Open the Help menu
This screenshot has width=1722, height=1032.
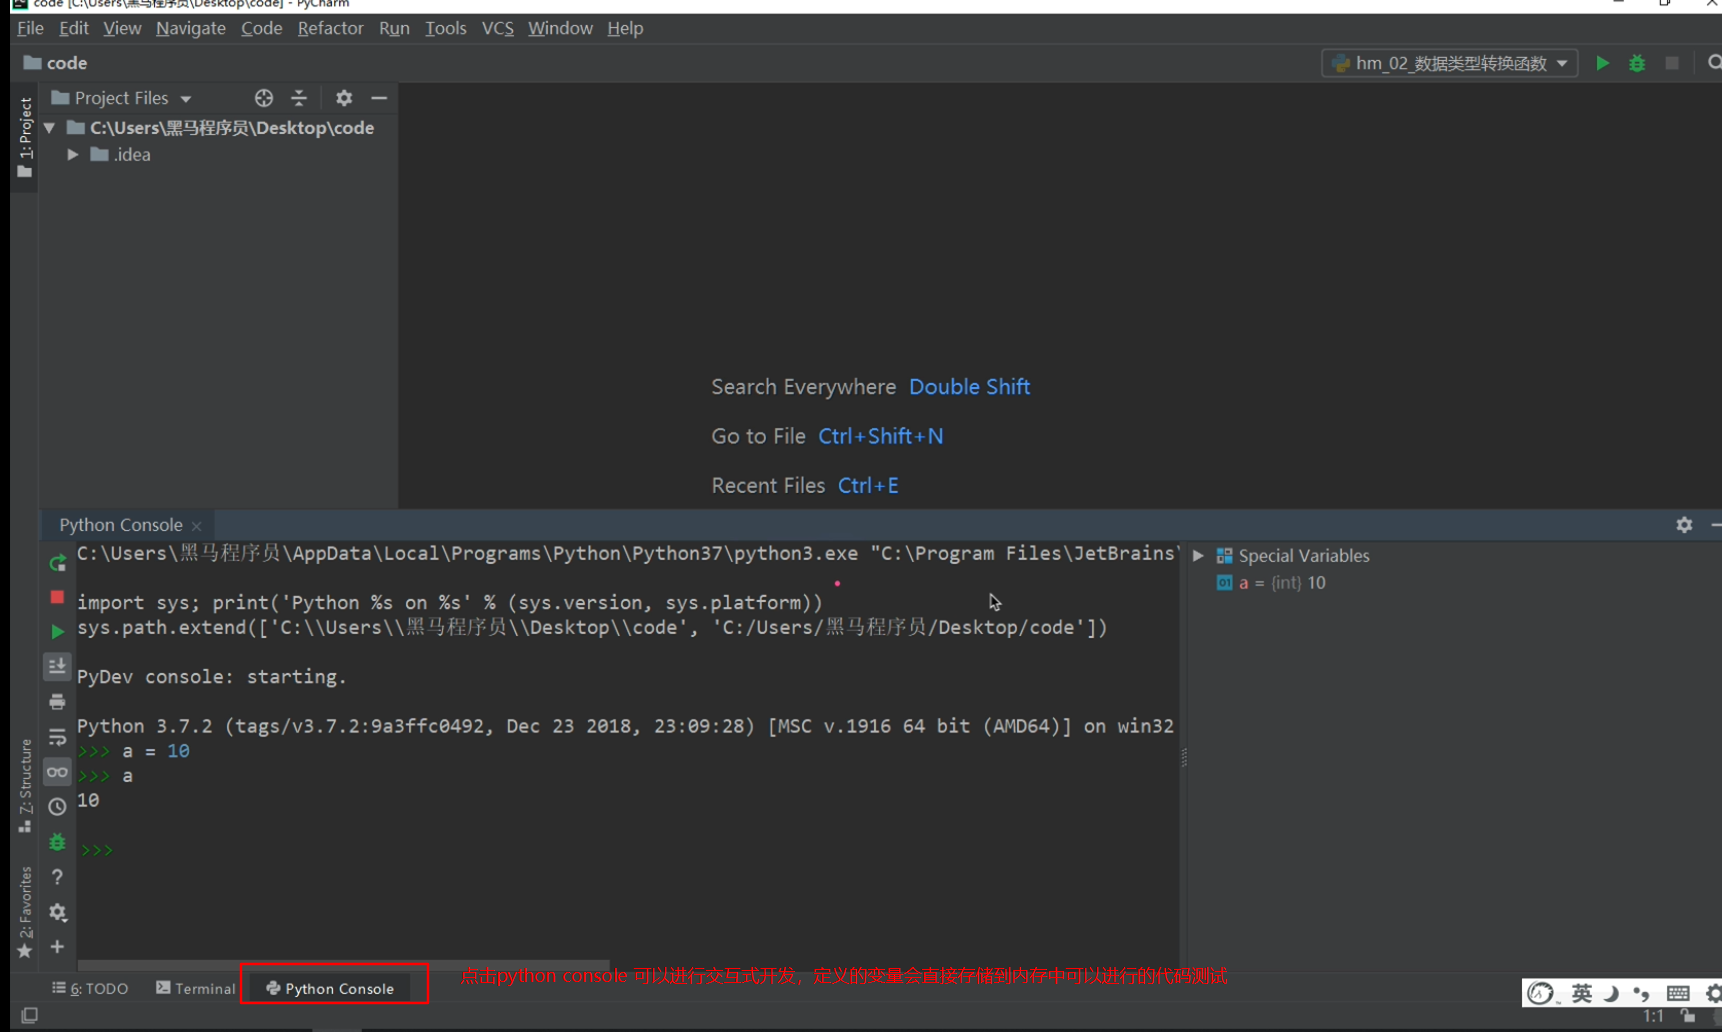625,28
